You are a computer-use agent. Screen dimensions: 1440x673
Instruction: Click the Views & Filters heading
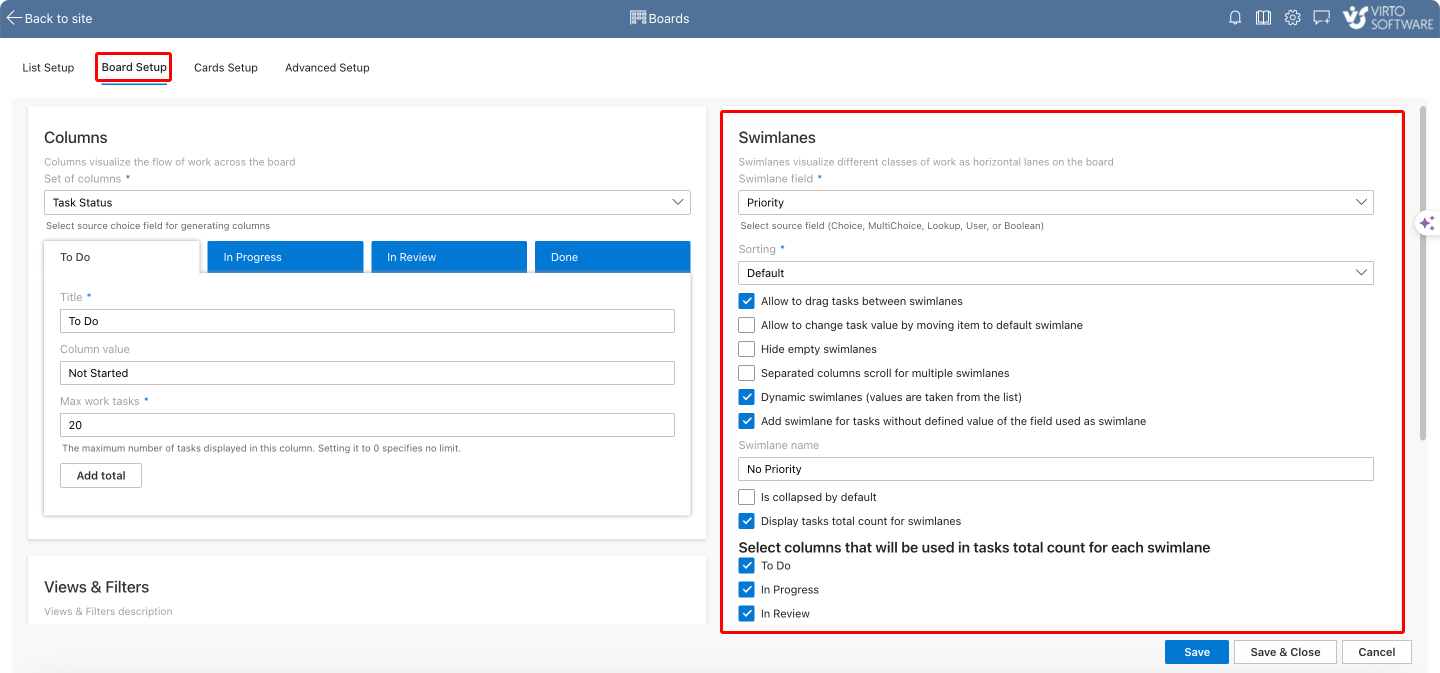[97, 587]
